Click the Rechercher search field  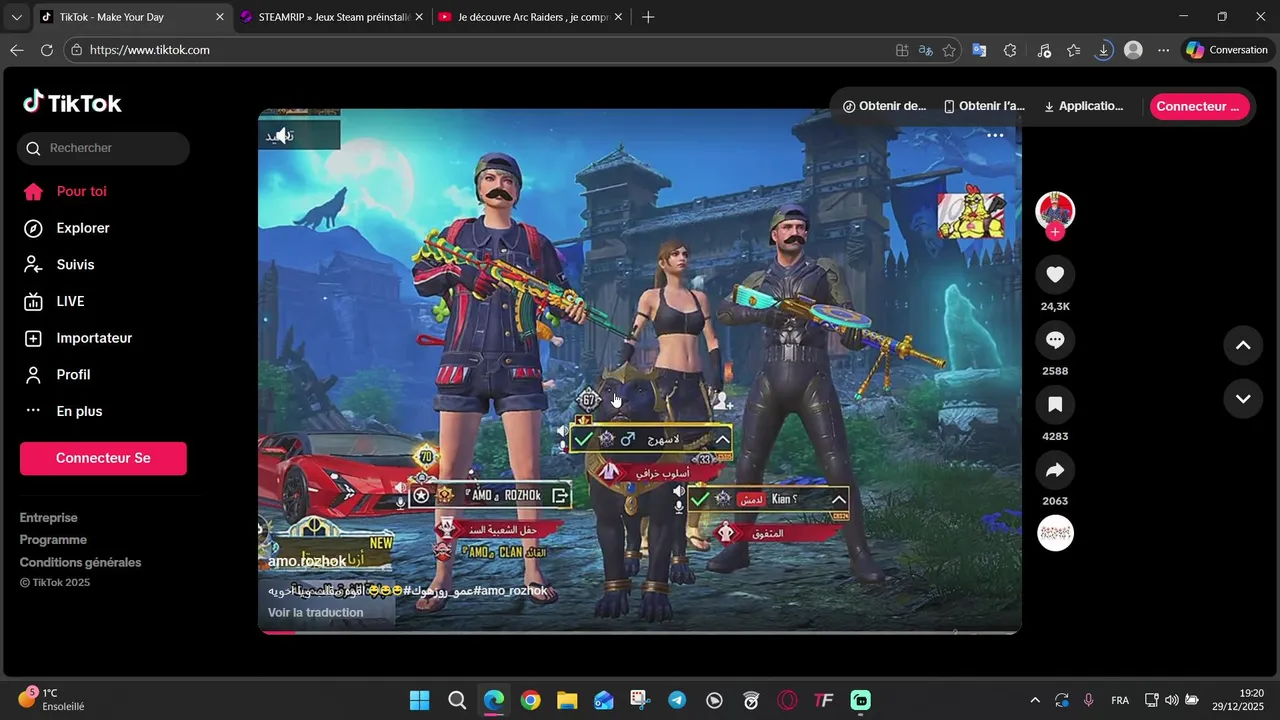coord(103,148)
